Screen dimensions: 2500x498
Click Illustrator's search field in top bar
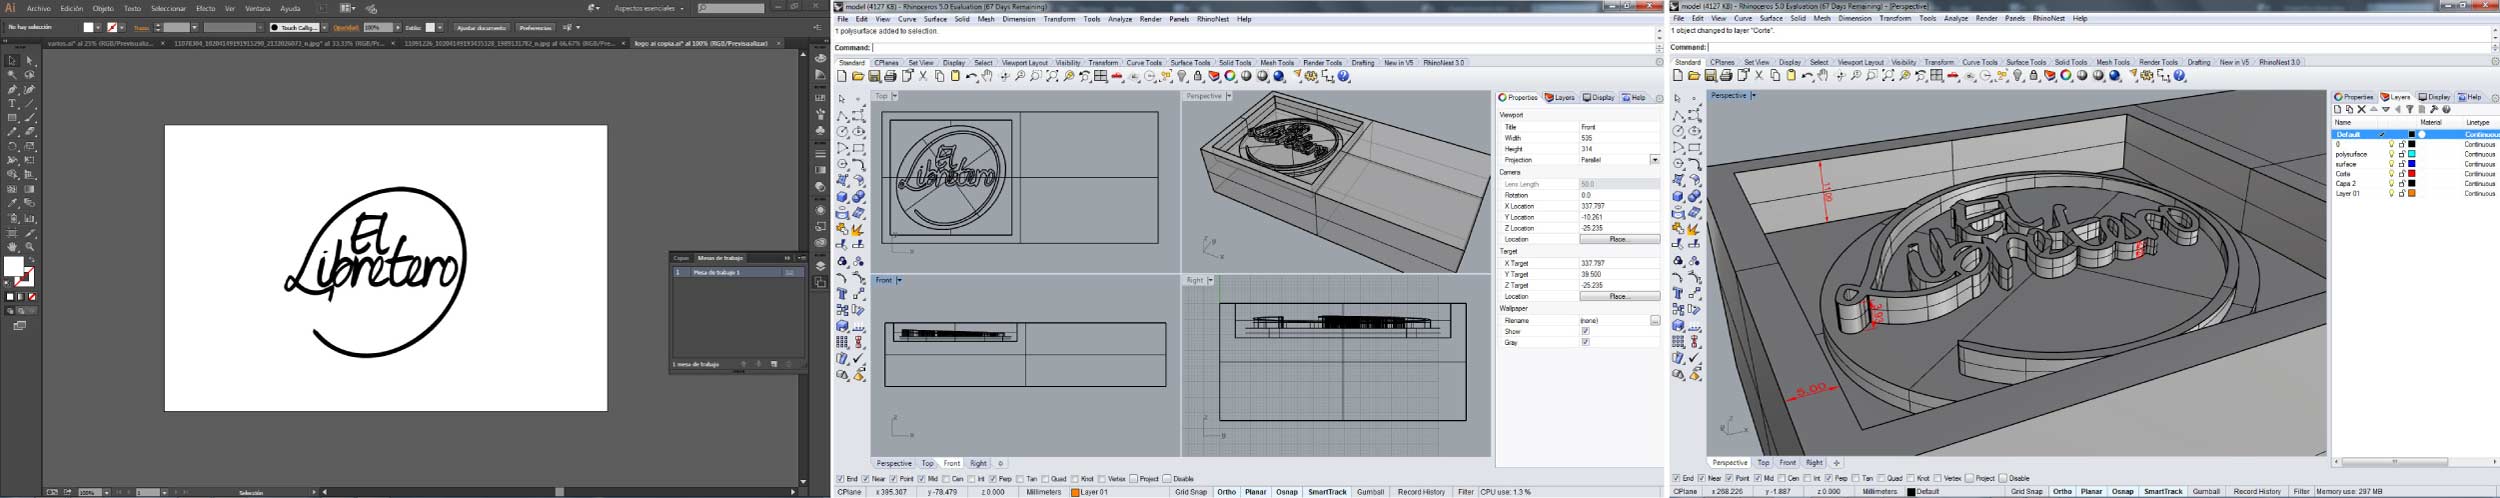coord(733,8)
